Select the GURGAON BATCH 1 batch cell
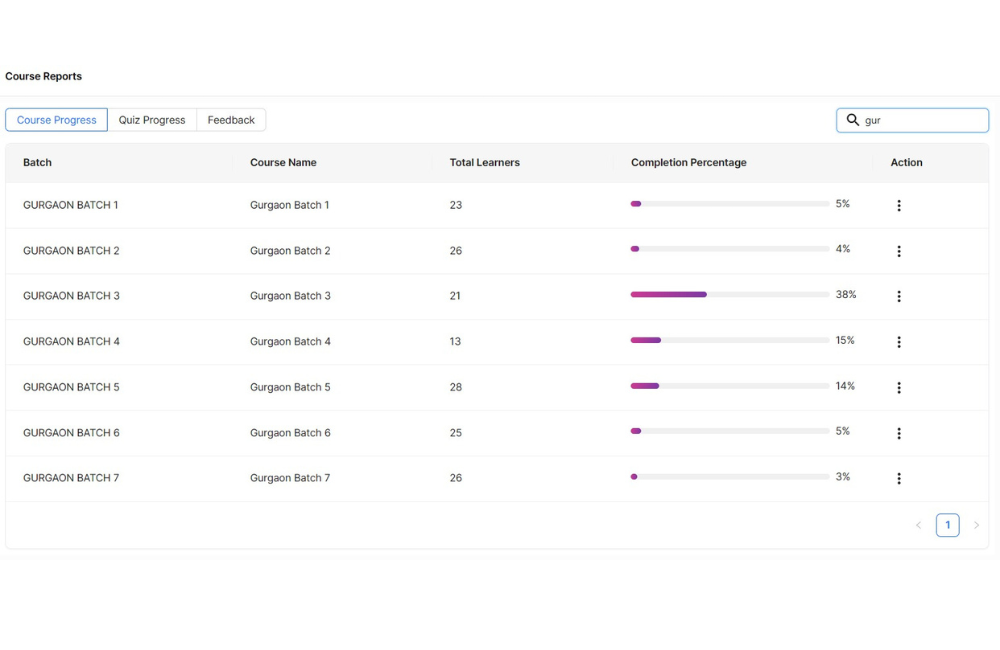The image size is (1000, 650). click(x=71, y=205)
